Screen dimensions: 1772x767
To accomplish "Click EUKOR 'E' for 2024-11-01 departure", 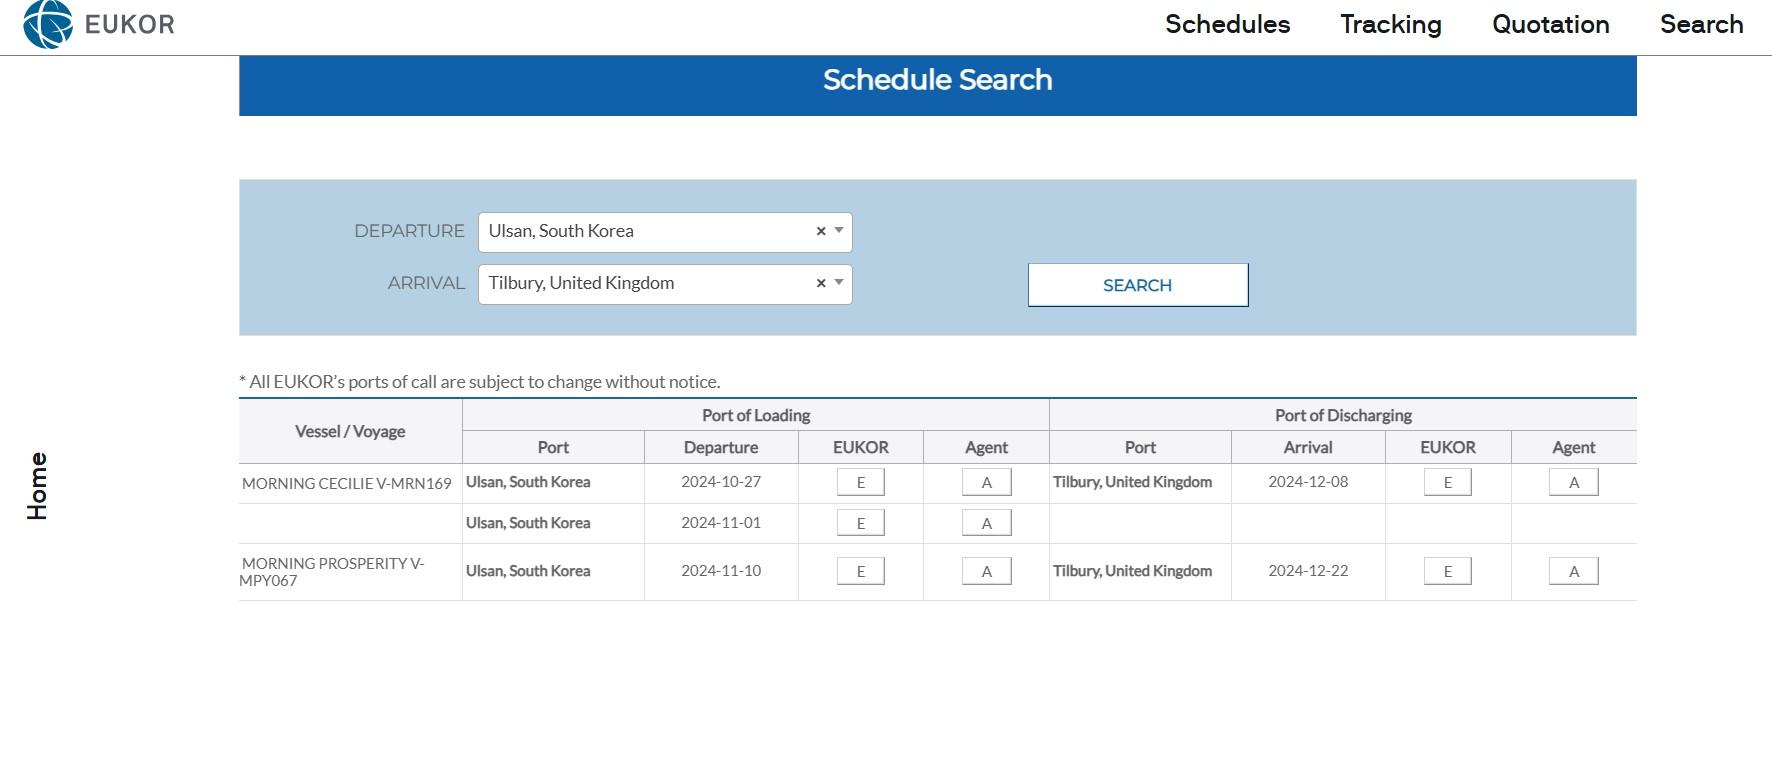I will 860,523.
